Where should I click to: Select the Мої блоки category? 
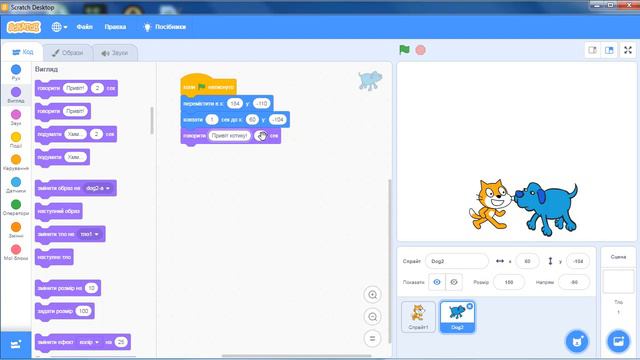(x=16, y=252)
